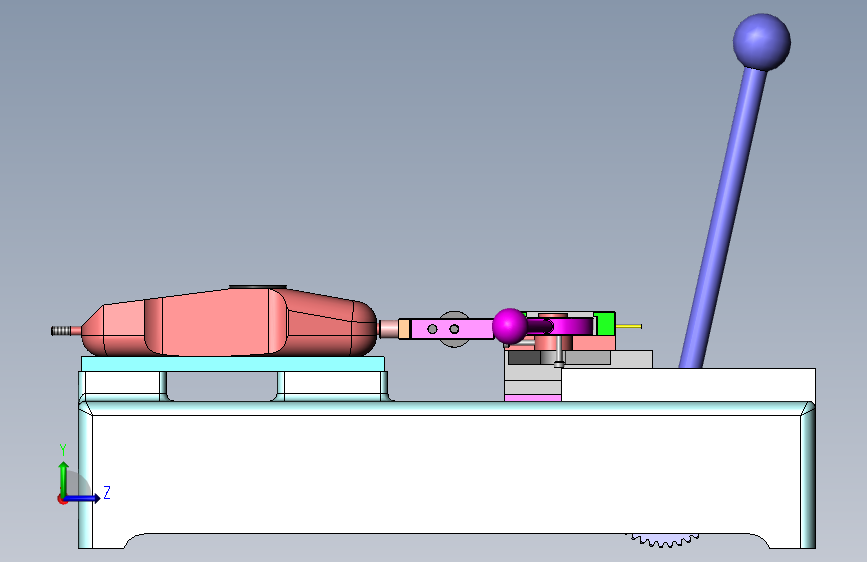Click the blue spherical lever knob
The image size is (867, 562).
pyautogui.click(x=761, y=42)
